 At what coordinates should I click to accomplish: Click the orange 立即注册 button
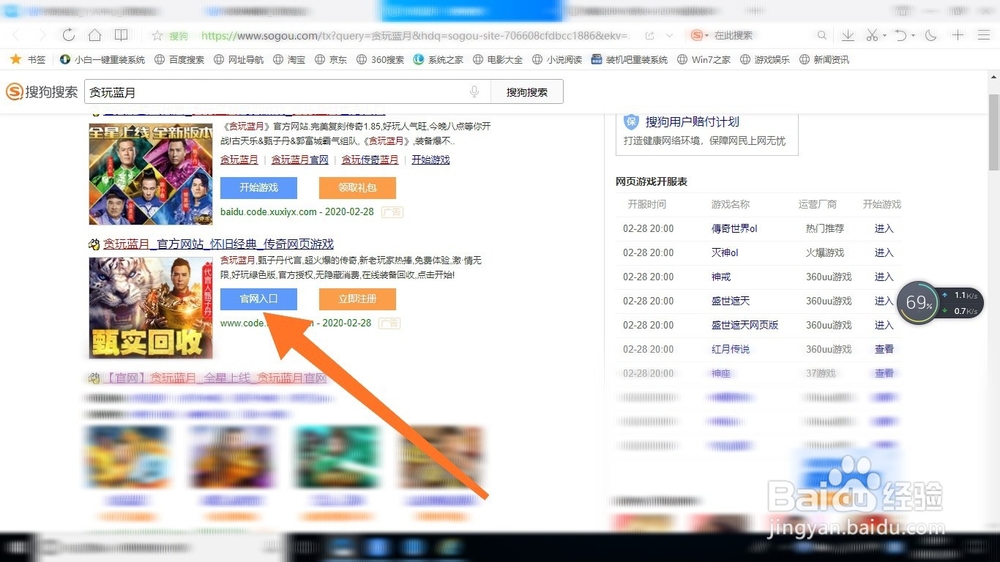coord(357,299)
